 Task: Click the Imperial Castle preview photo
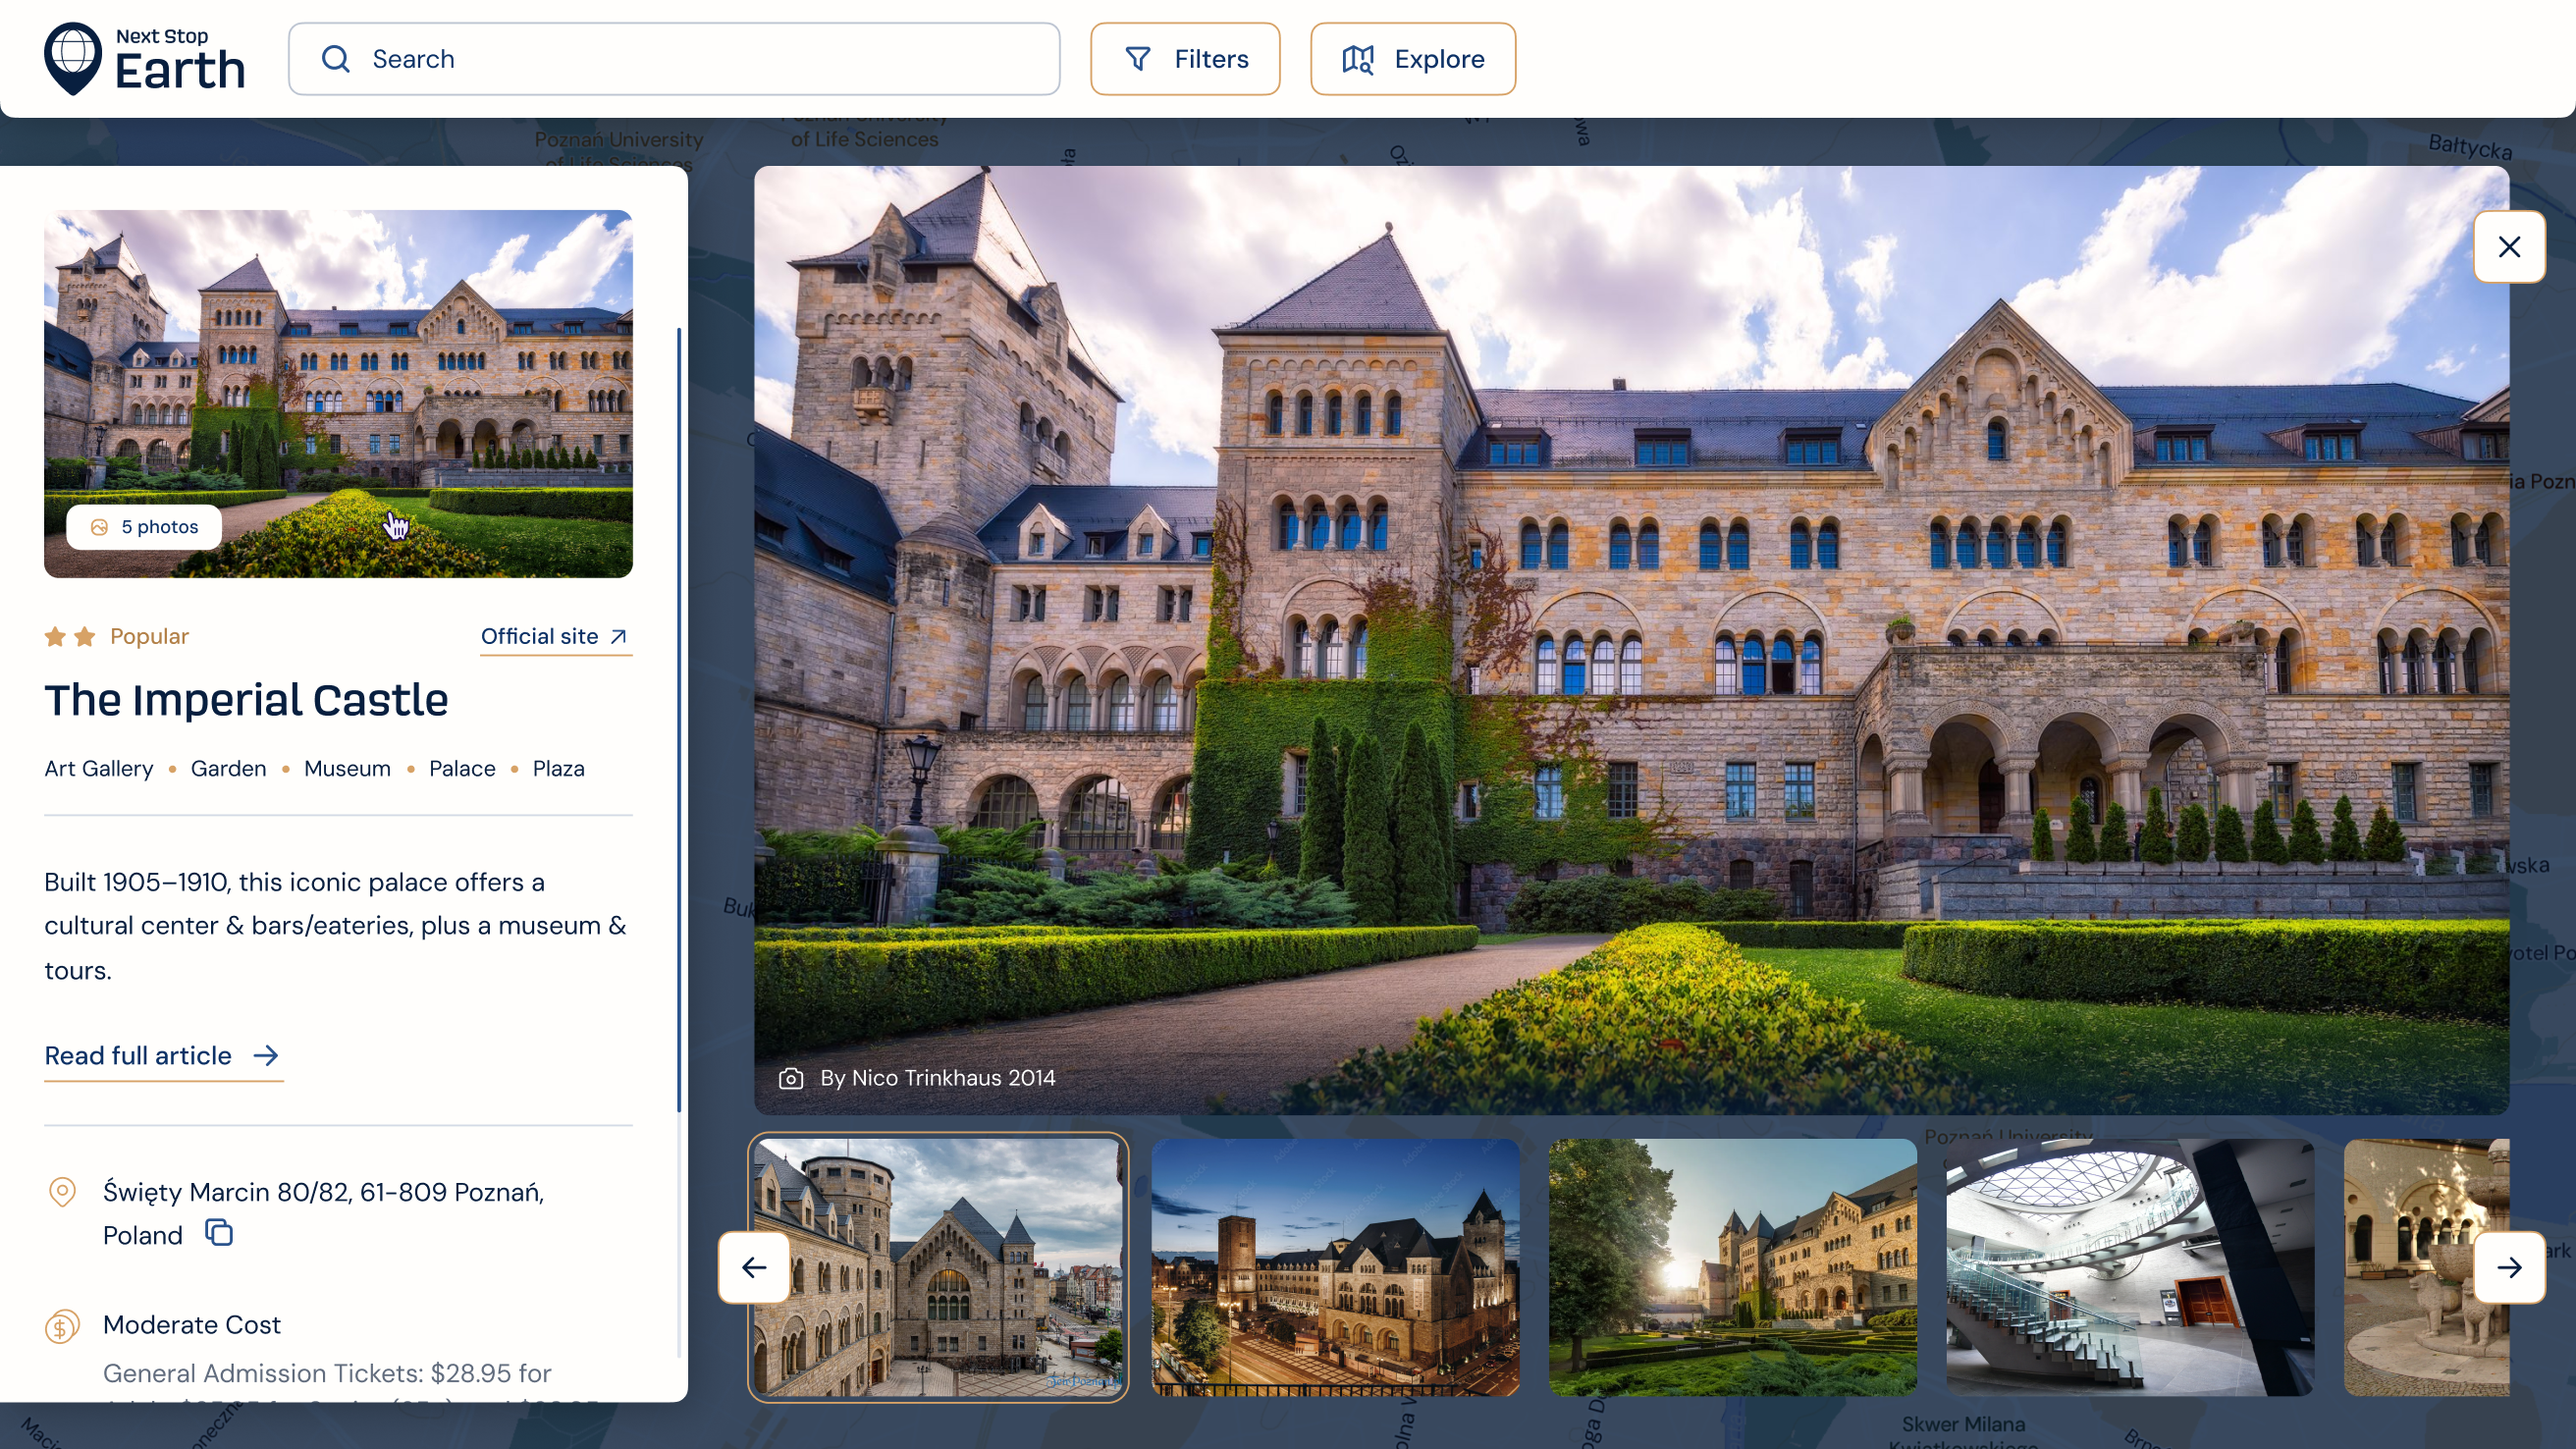[x=338, y=393]
